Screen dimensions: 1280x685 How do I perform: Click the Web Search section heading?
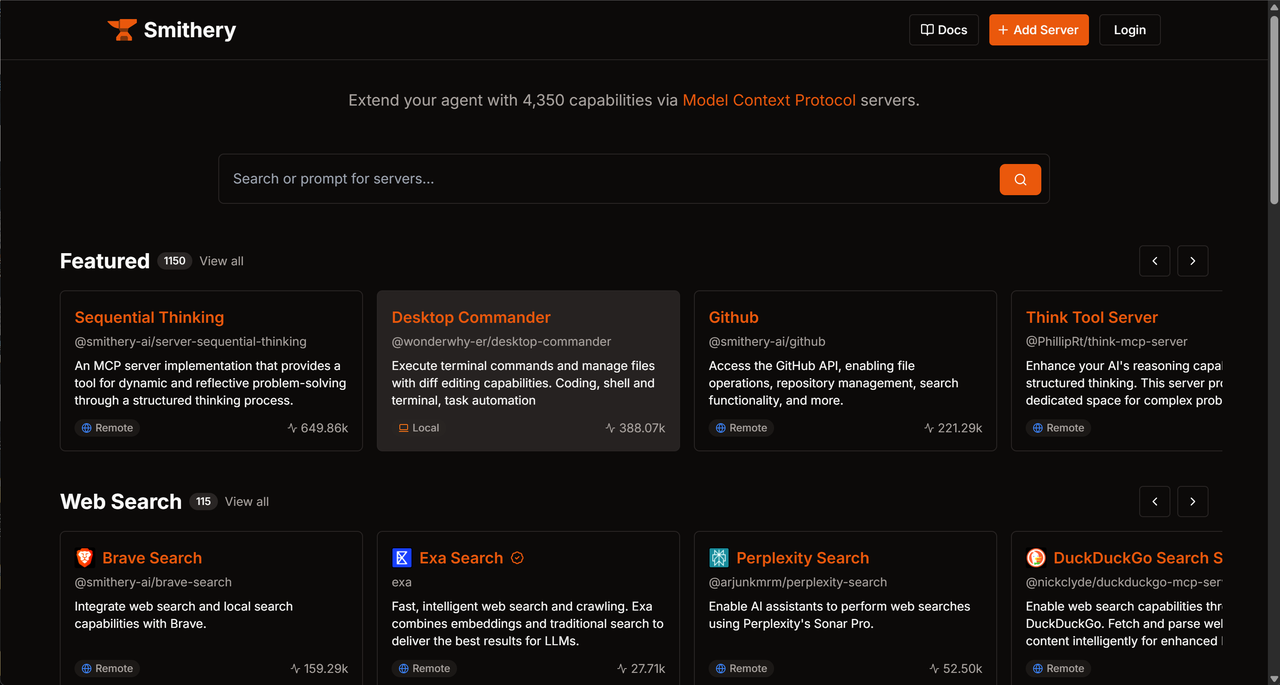point(121,502)
